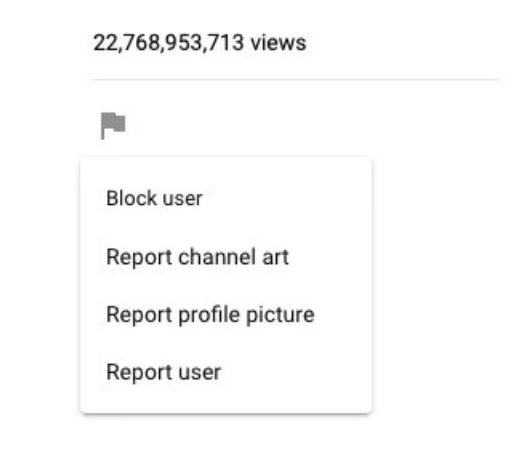This screenshot has height=471, width=530.
Task: Pick the last item in the flag menu
Action: 226,372
